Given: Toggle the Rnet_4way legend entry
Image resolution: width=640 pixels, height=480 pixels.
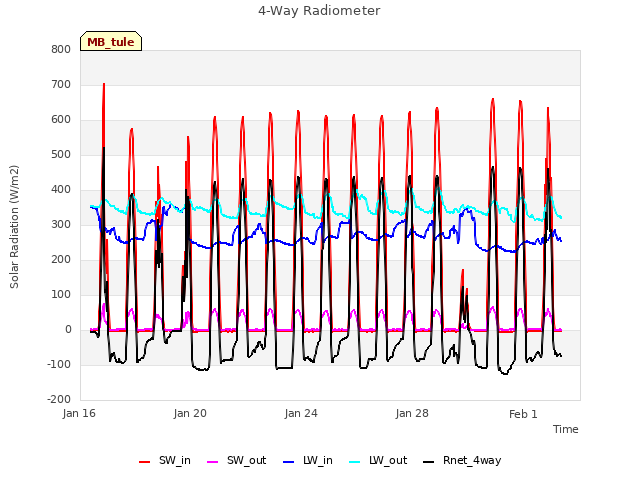Looking at the screenshot, I should pyautogui.click(x=462, y=460).
